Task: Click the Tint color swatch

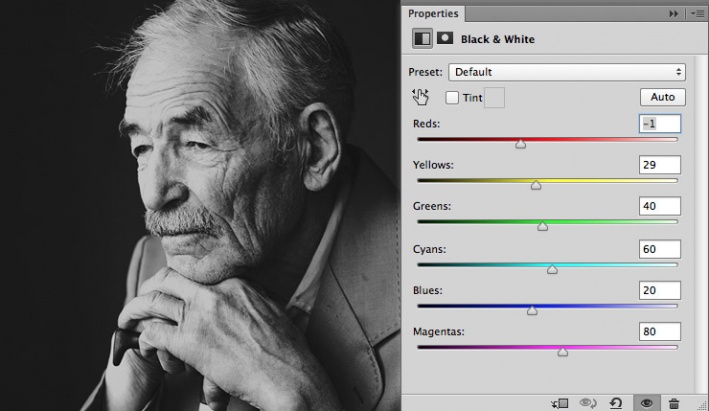Action: (494, 97)
